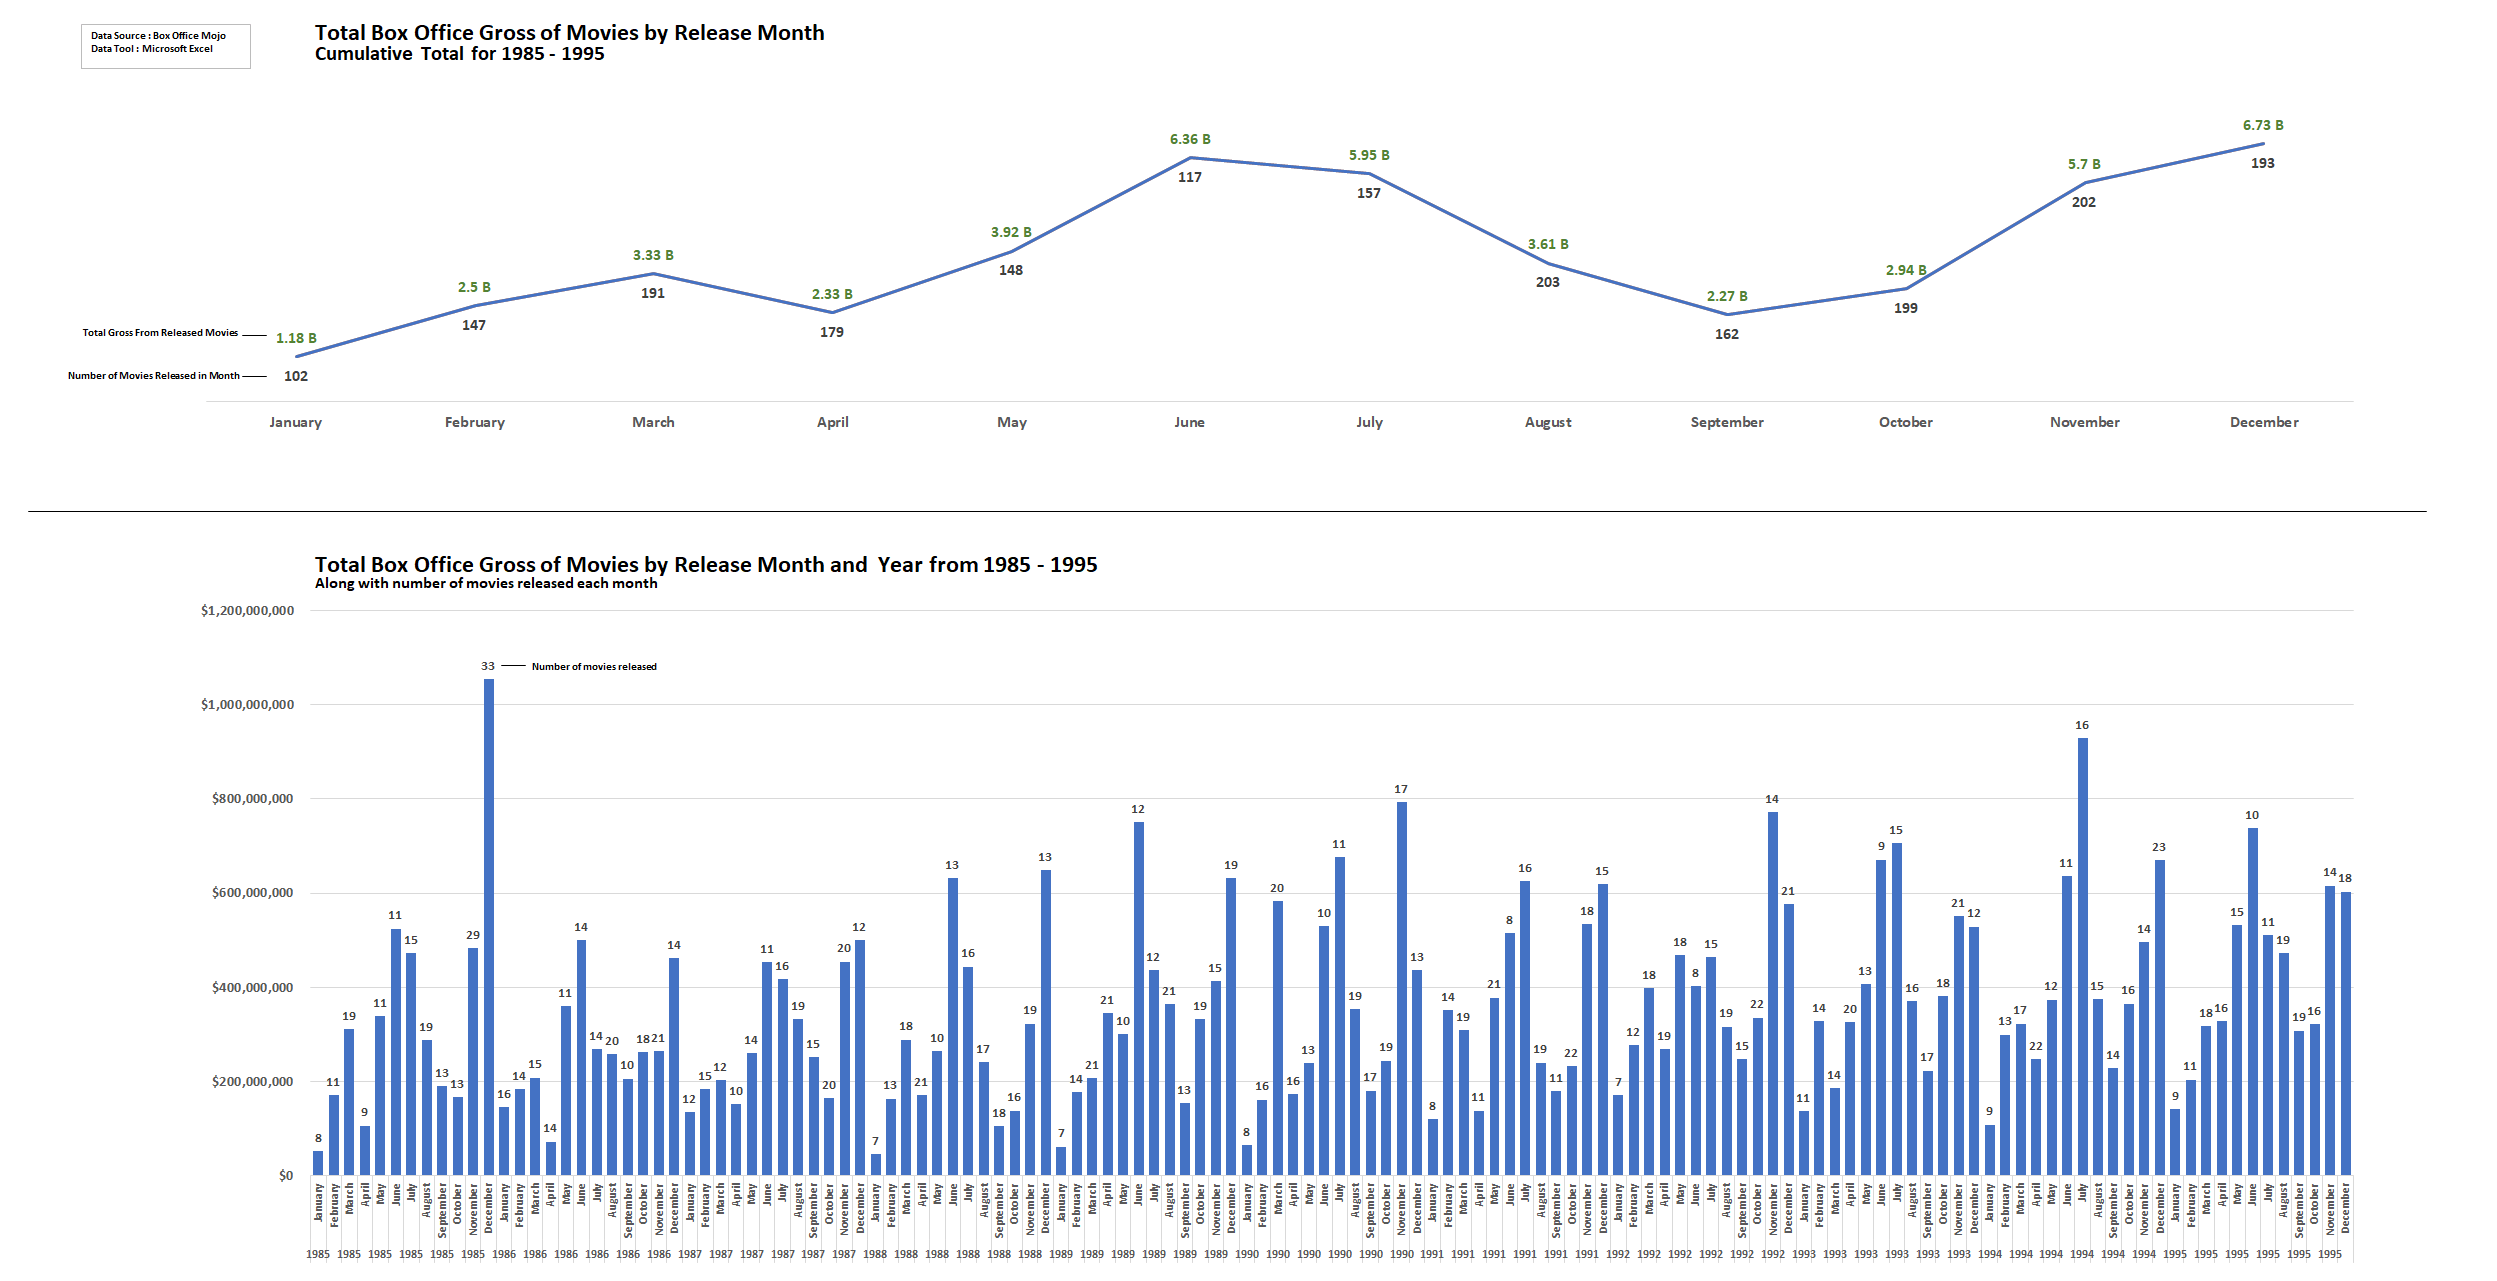Click the August axis label in line chart
2497x1281 pixels.
[x=1548, y=423]
